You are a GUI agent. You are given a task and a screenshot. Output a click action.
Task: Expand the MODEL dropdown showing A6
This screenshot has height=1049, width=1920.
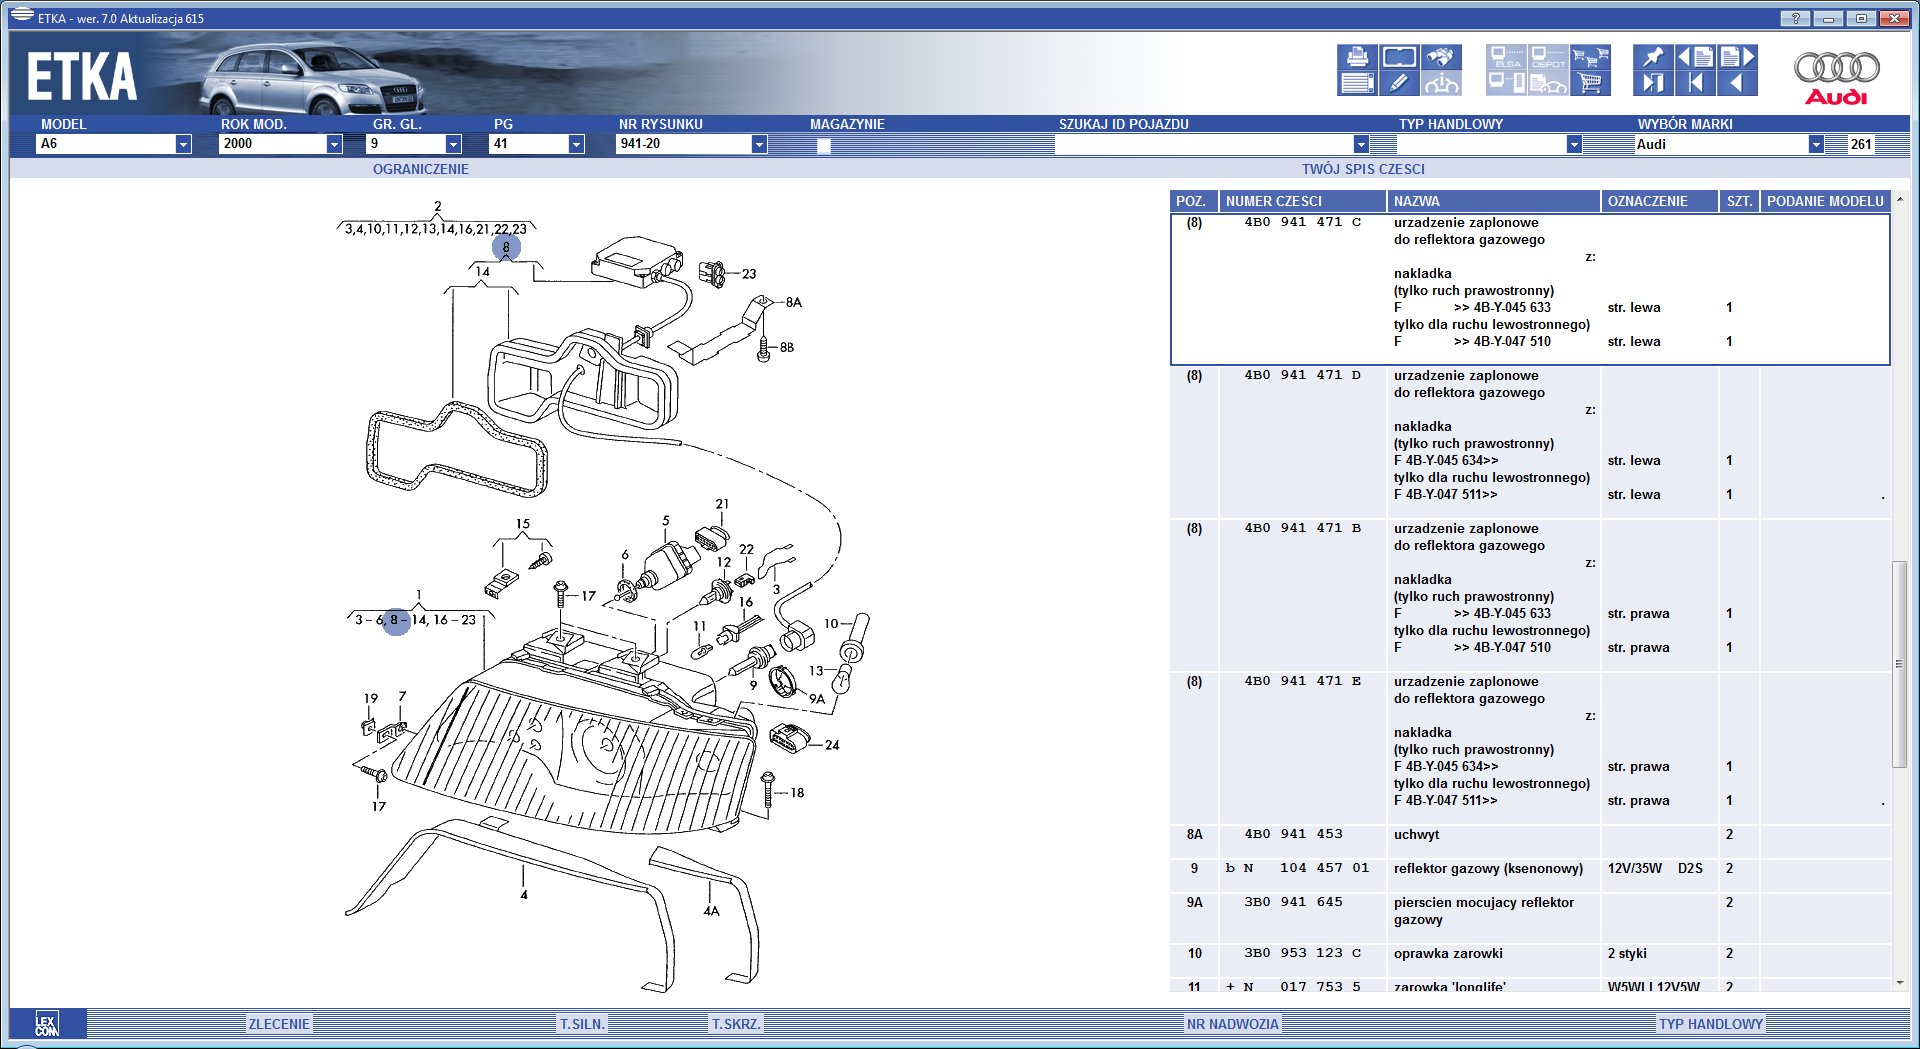pos(183,144)
